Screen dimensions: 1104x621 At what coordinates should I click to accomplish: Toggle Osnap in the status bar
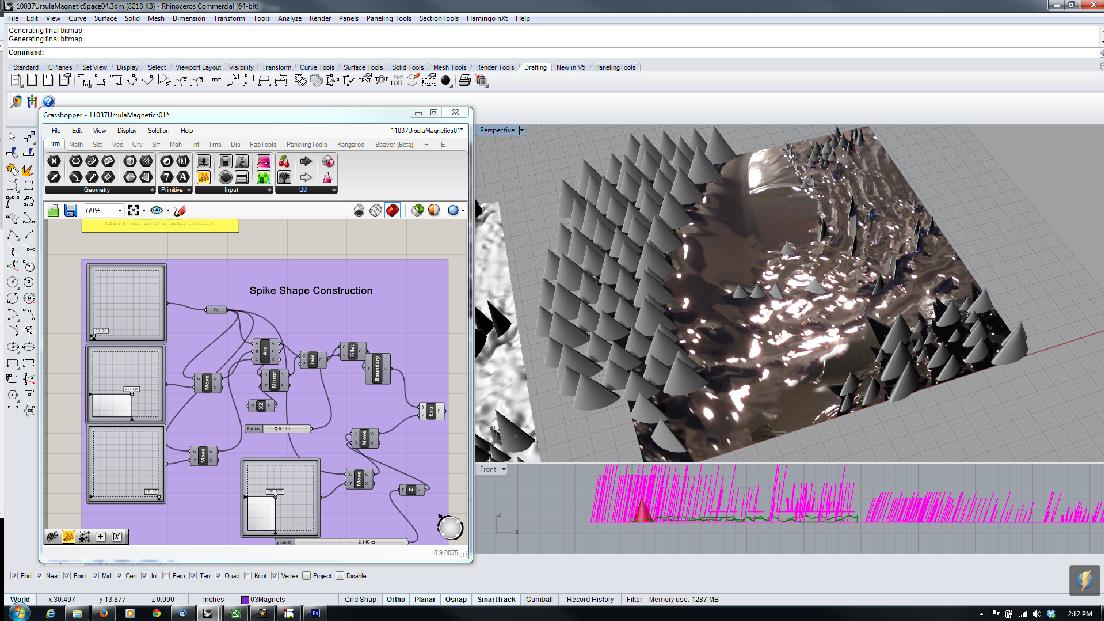(456, 600)
